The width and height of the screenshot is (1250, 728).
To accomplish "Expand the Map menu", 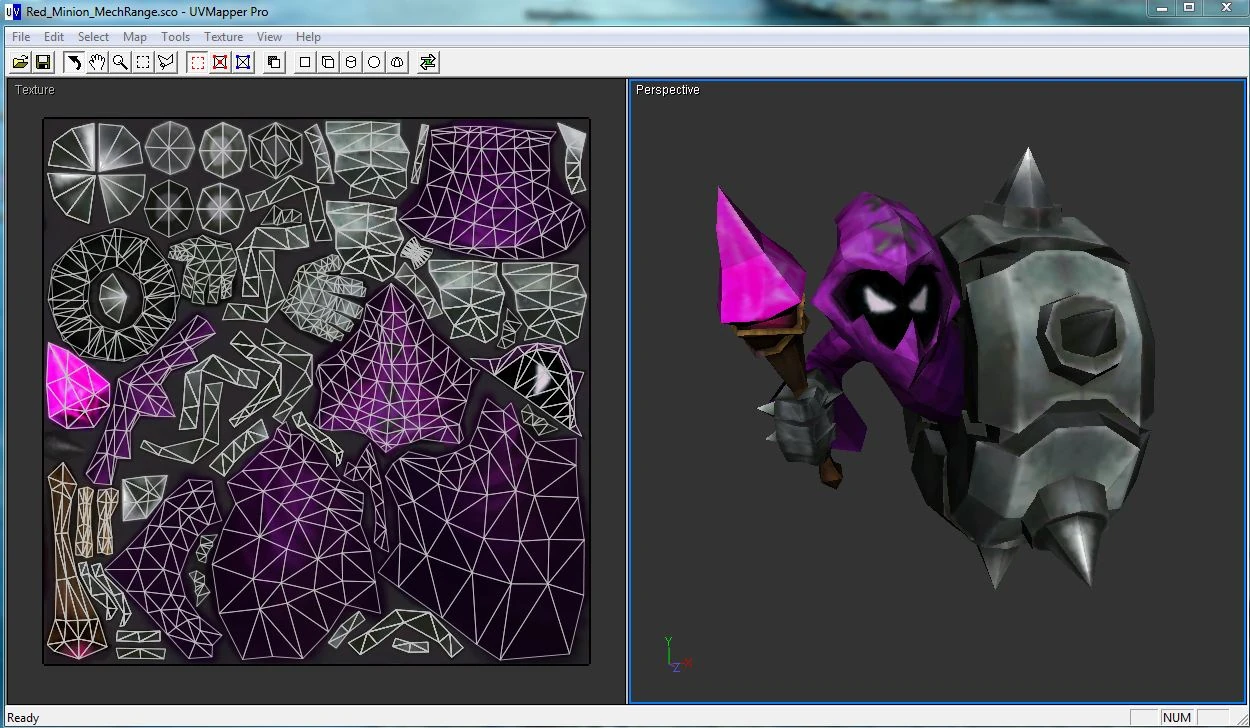I will 135,37.
